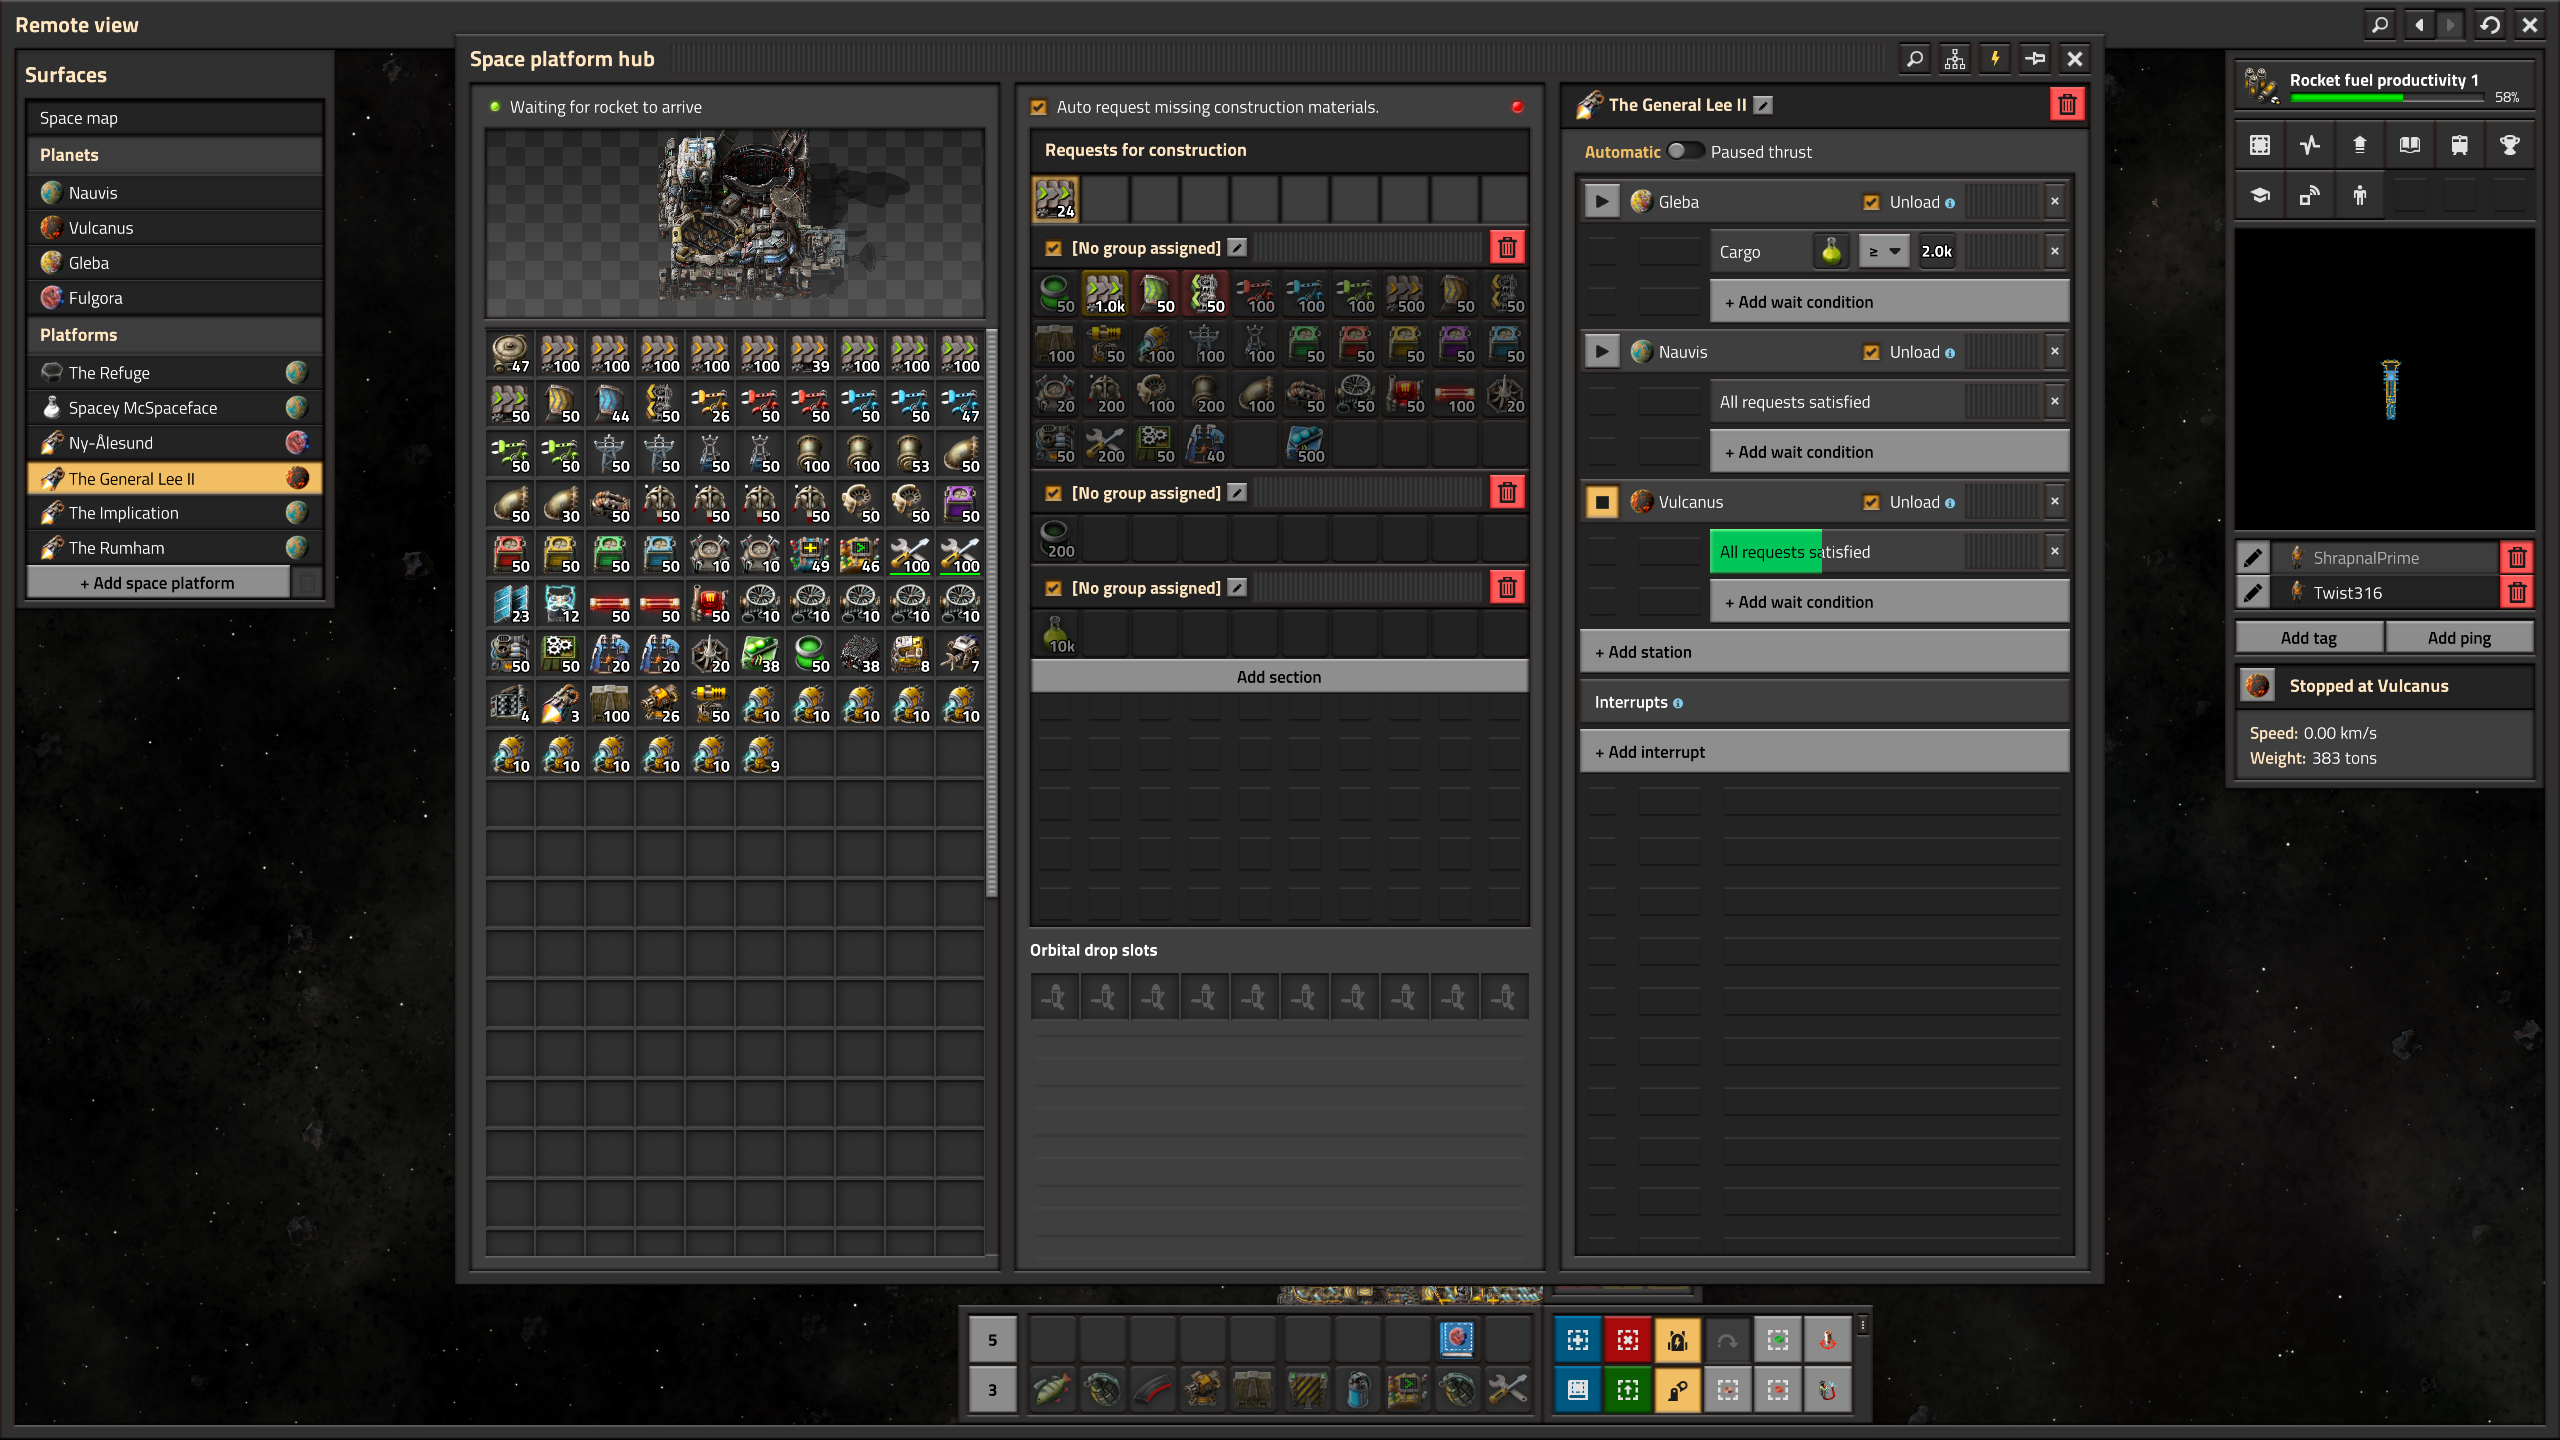Screen dimensions: 2560x1440
Task: Toggle Unload checkbox for Gleba
Action: click(1871, 202)
